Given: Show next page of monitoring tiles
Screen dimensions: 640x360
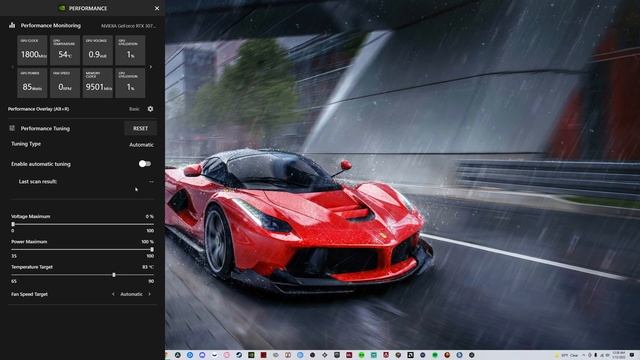Looking at the screenshot, I should (x=151, y=67).
